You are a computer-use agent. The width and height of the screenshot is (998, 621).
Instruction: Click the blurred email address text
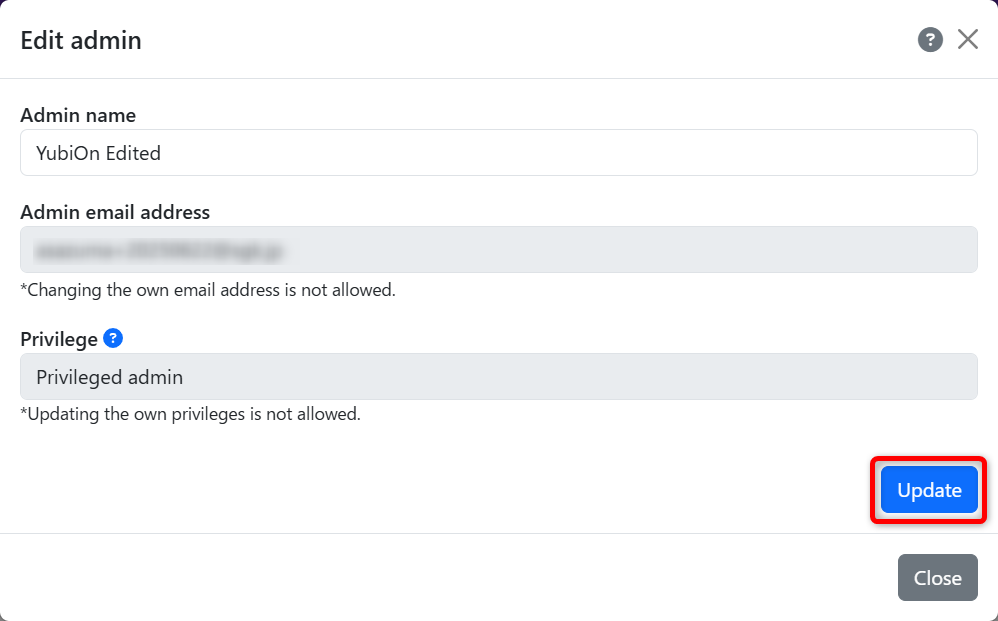[158, 251]
